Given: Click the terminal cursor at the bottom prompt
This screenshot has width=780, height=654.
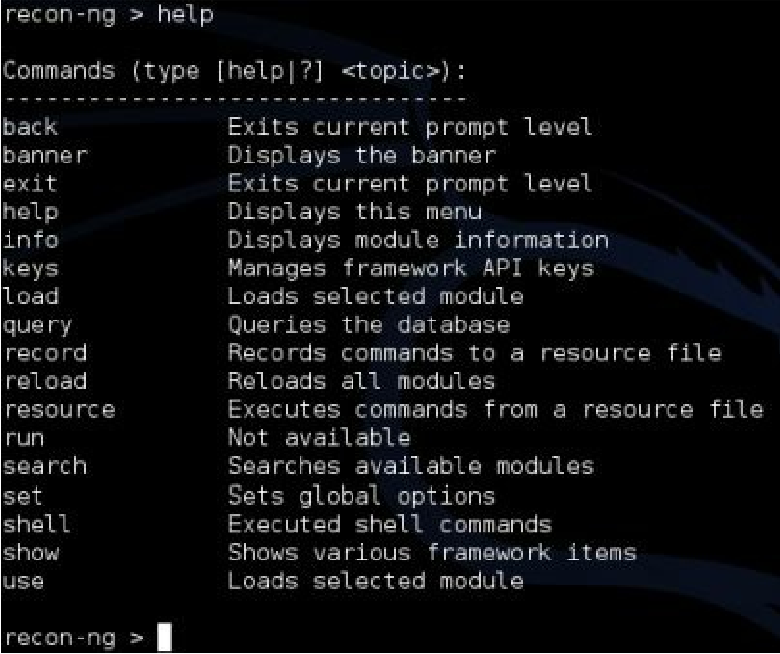Looking at the screenshot, I should tap(164, 636).
